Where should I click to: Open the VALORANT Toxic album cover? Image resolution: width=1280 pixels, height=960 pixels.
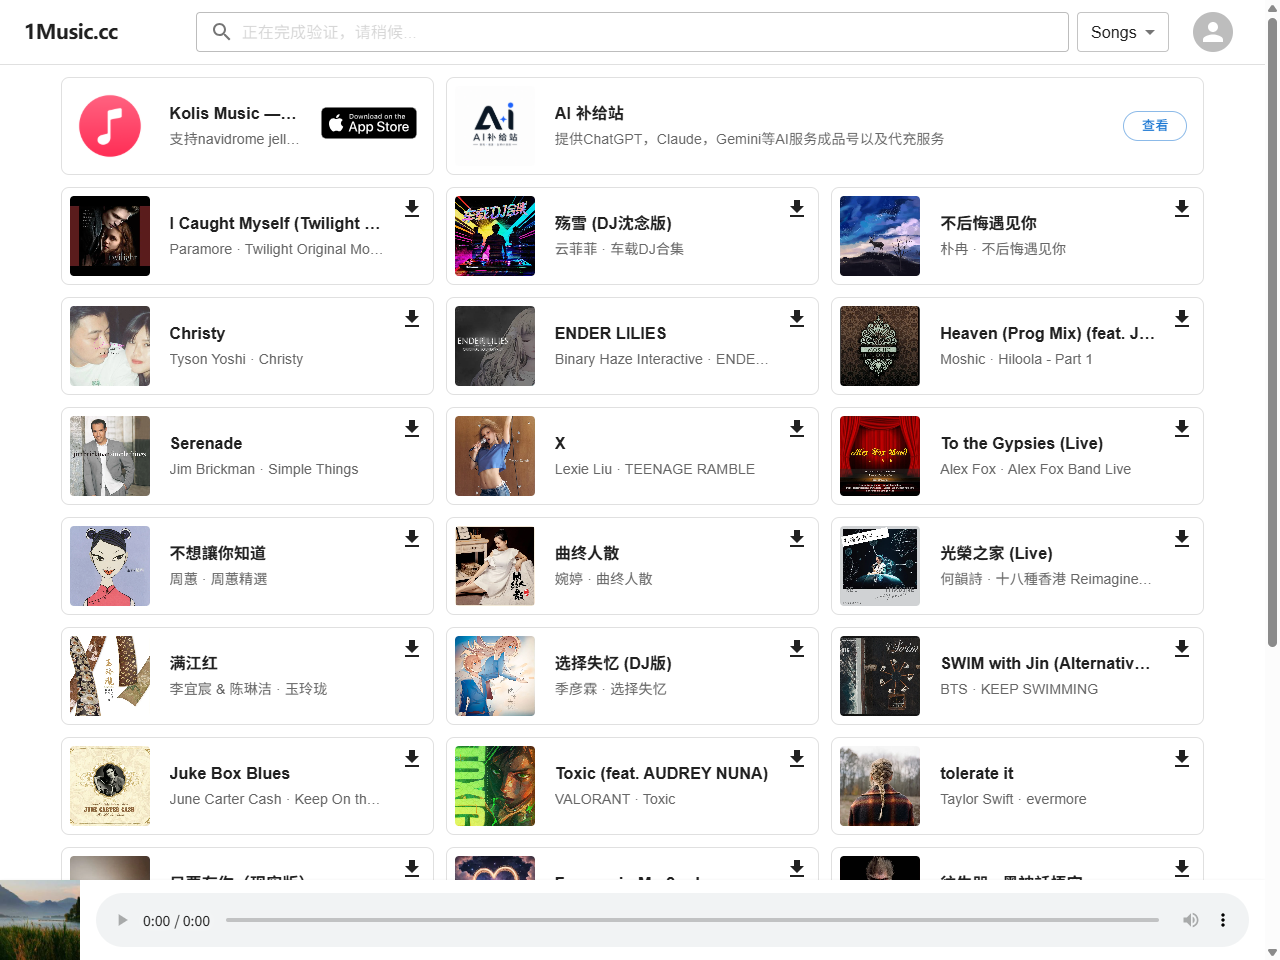point(495,786)
